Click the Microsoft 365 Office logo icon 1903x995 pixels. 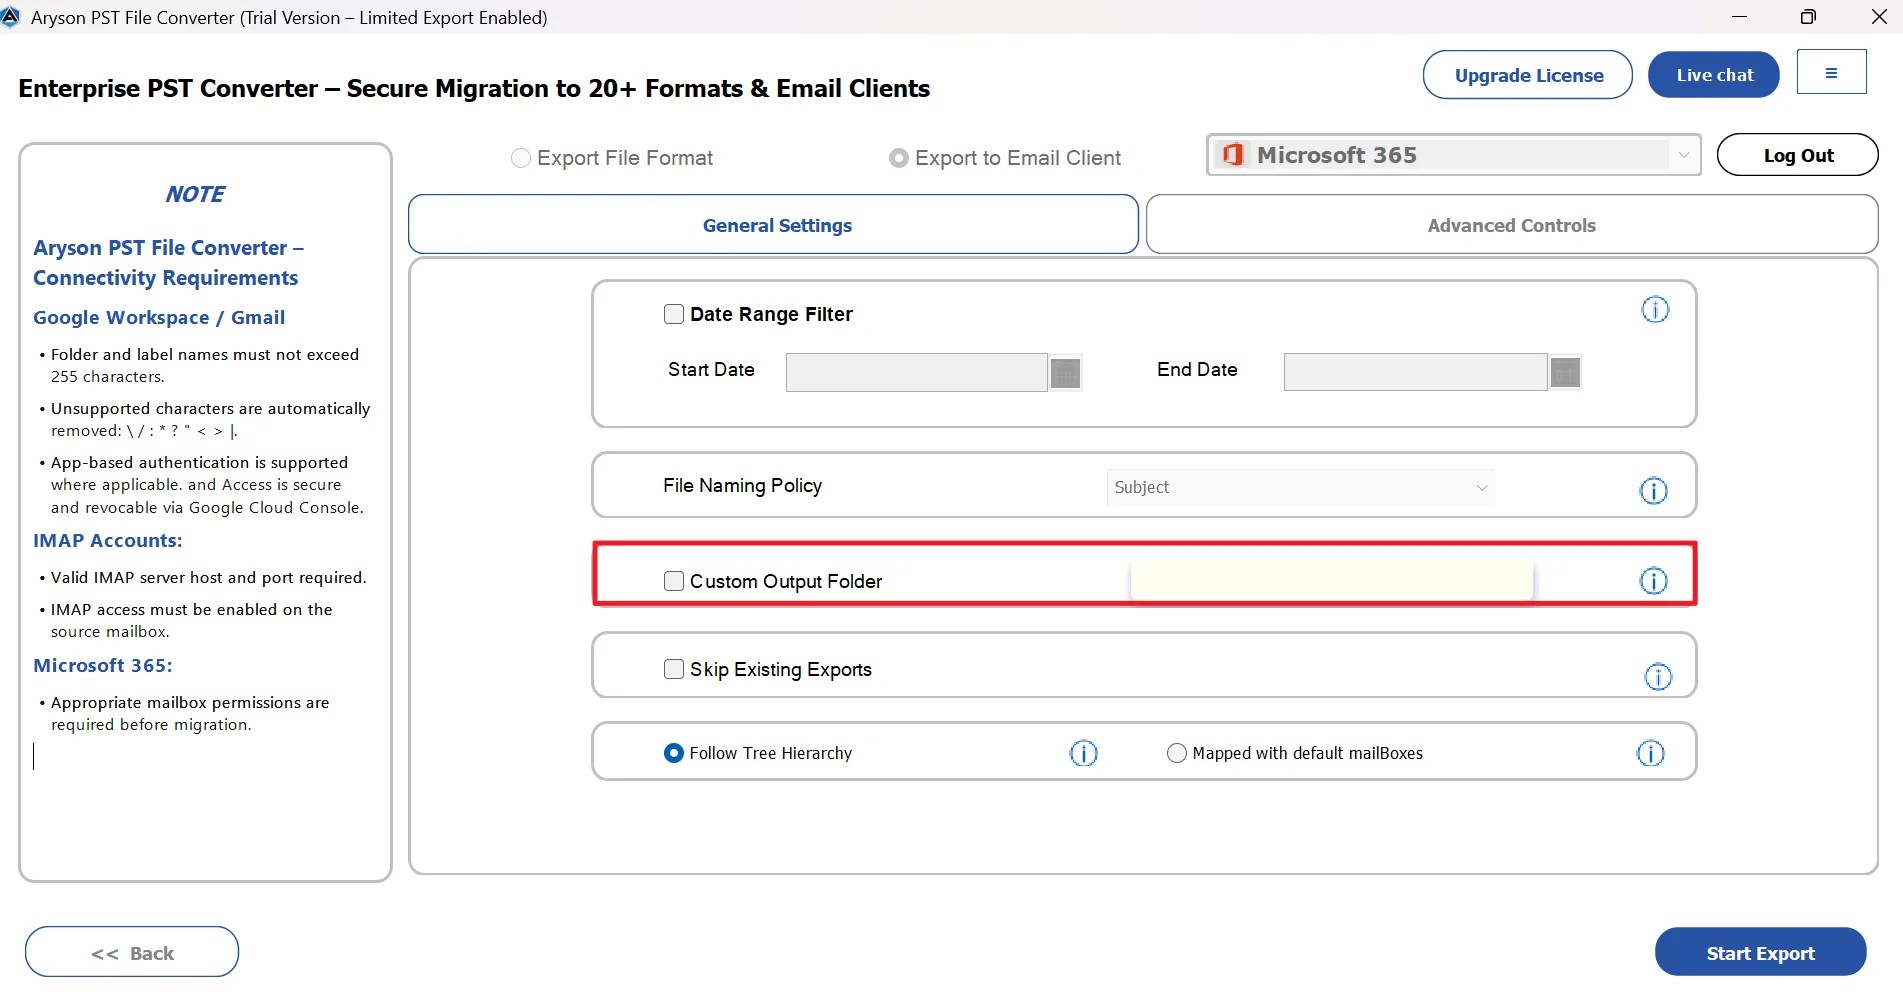[x=1233, y=155]
